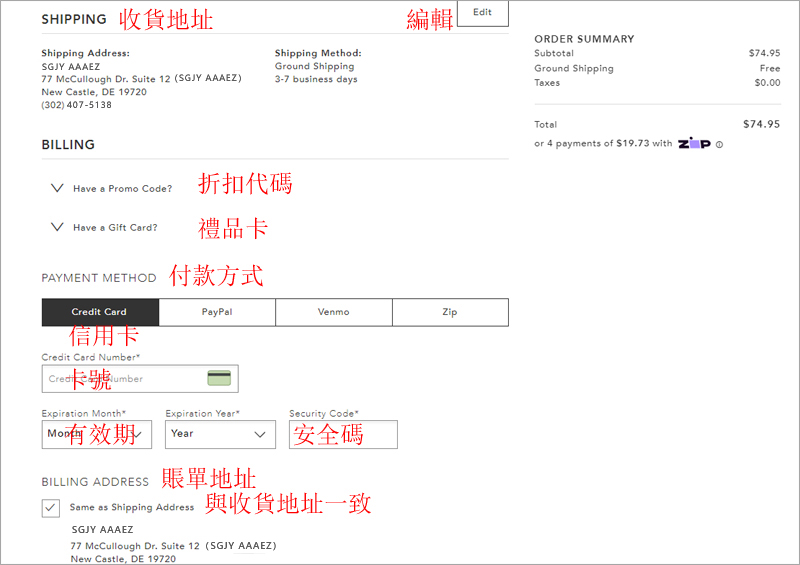800x565 pixels.
Task: Expand 'Have a Gift Card?' section
Action: click(115, 228)
